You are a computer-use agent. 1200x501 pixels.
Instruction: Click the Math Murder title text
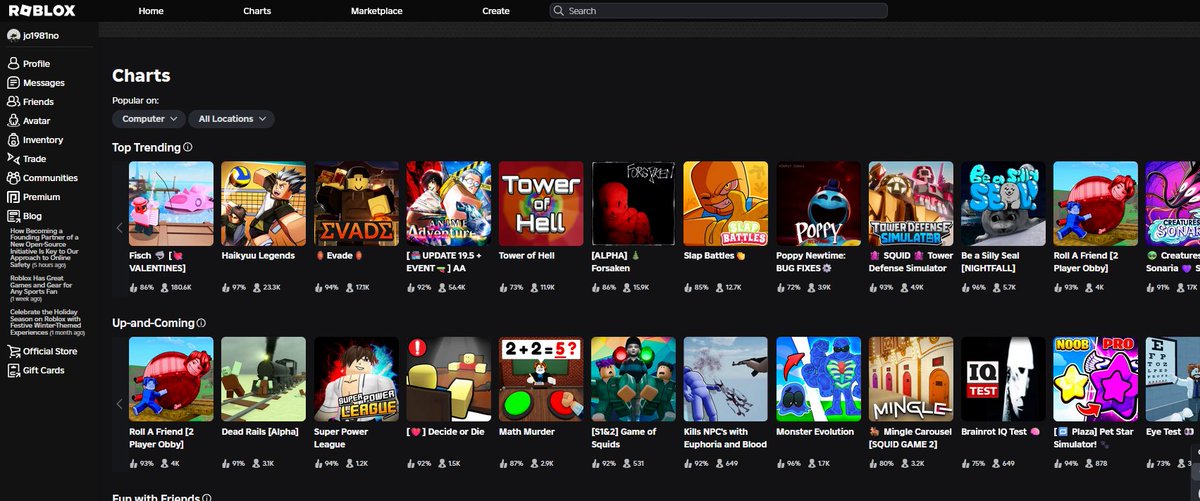tap(528, 432)
